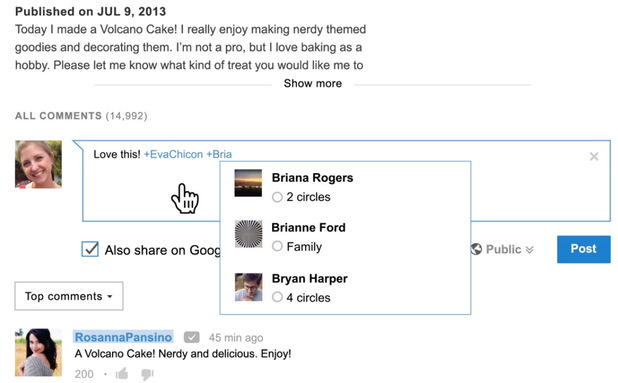Open the Top comments sort dropdown
This screenshot has height=383, width=618.
point(69,296)
